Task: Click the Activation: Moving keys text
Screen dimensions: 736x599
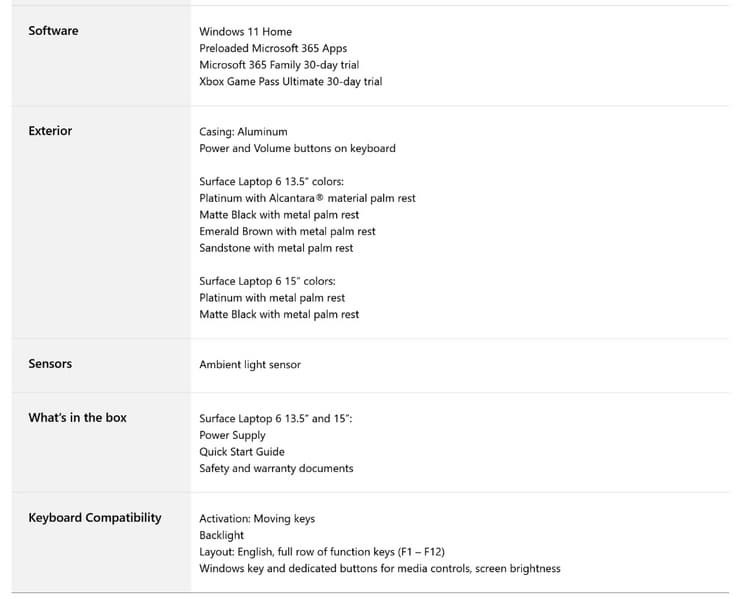Action: 256,519
